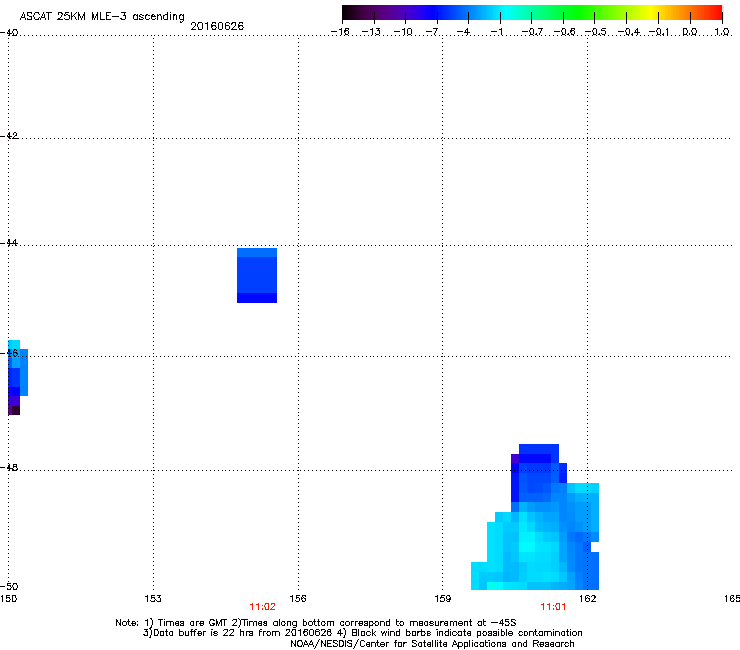Pick the black end of the colorbar
This screenshot has width=740, height=650.
click(x=348, y=13)
